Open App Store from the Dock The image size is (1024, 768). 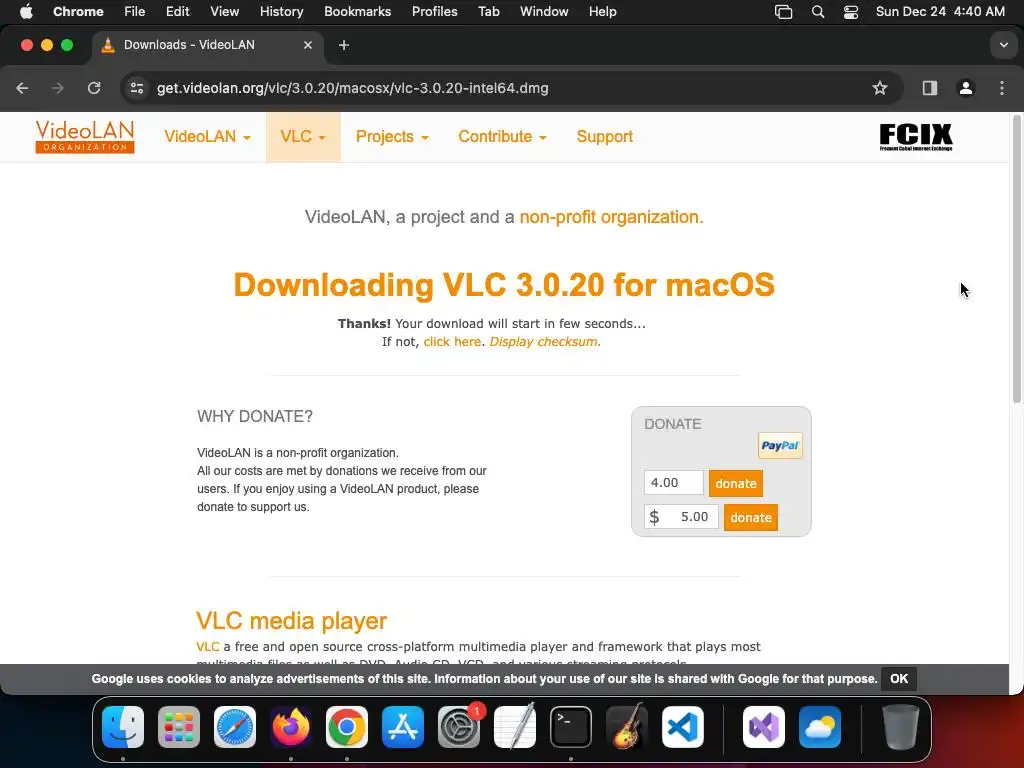pos(403,727)
